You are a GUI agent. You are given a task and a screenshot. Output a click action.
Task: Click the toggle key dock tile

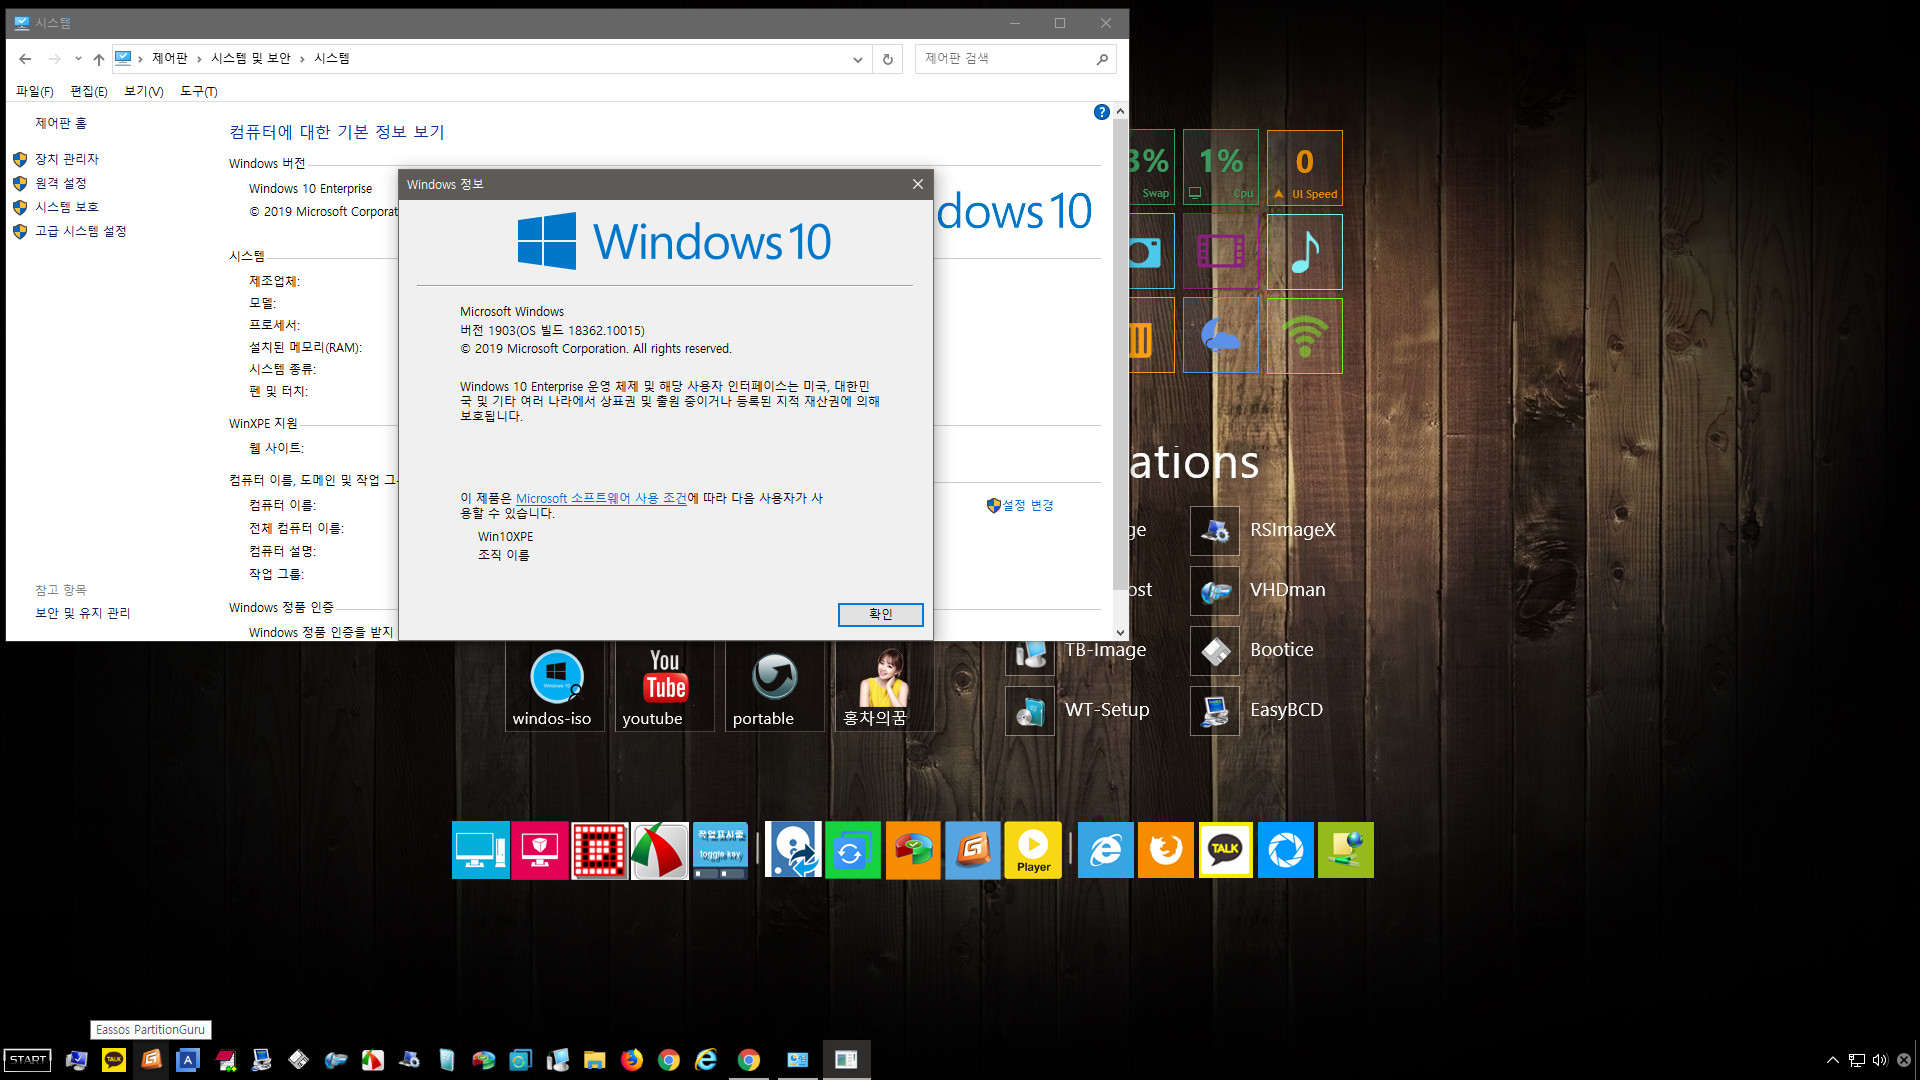[720, 850]
